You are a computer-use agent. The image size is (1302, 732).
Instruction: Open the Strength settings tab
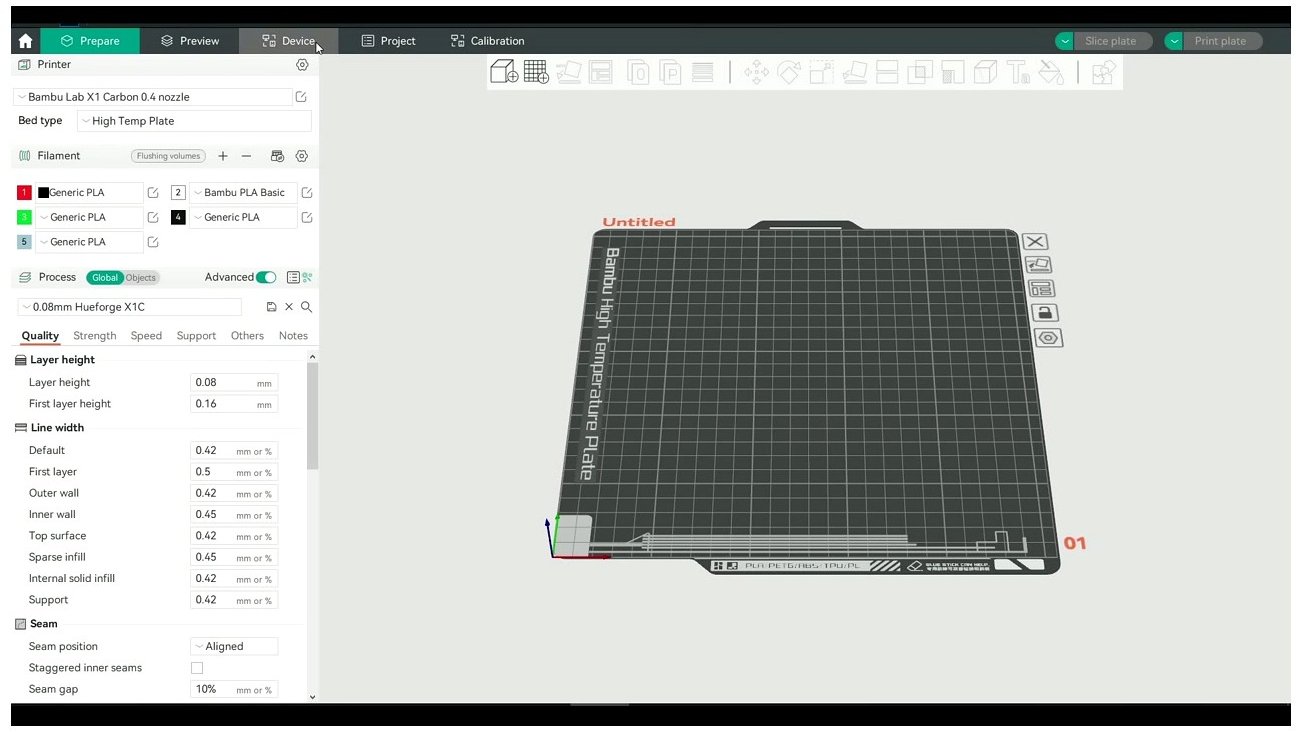(x=95, y=336)
